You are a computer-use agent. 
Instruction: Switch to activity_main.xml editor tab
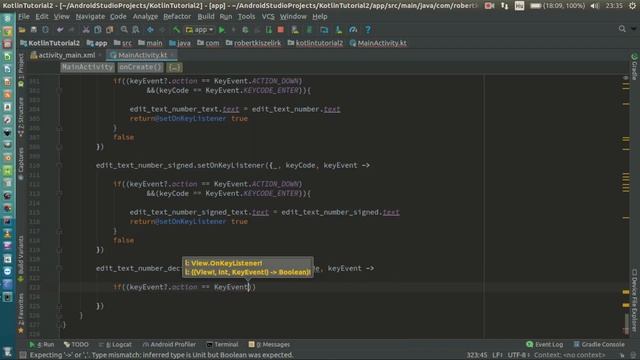[66, 55]
